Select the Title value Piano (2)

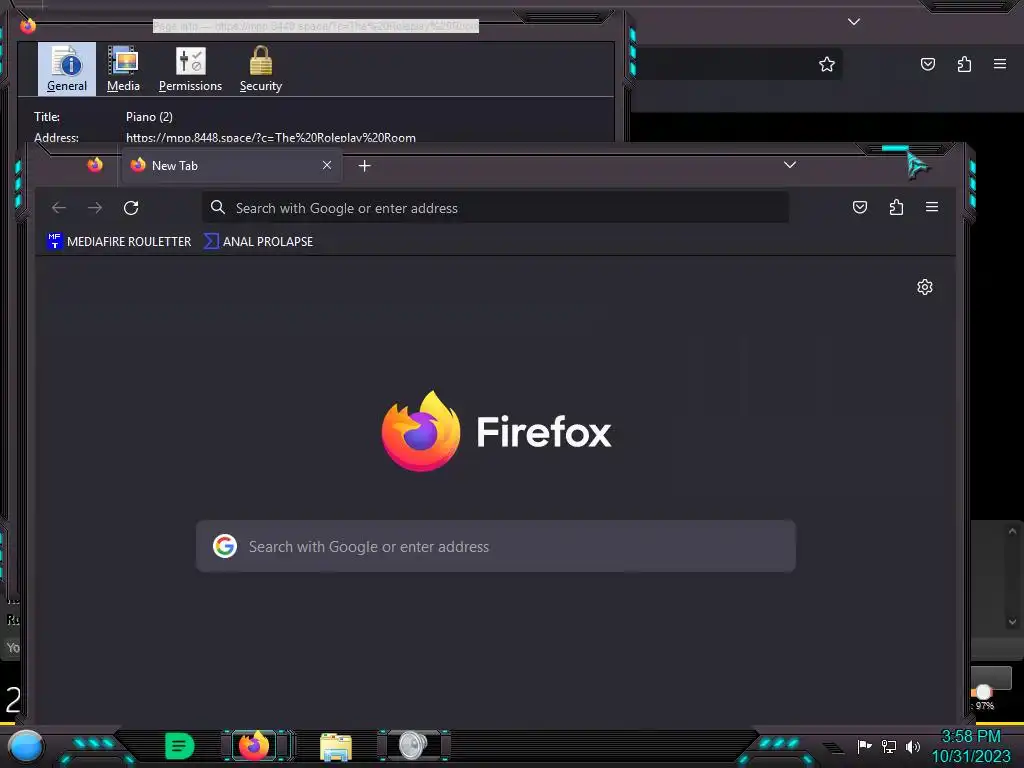tap(149, 117)
